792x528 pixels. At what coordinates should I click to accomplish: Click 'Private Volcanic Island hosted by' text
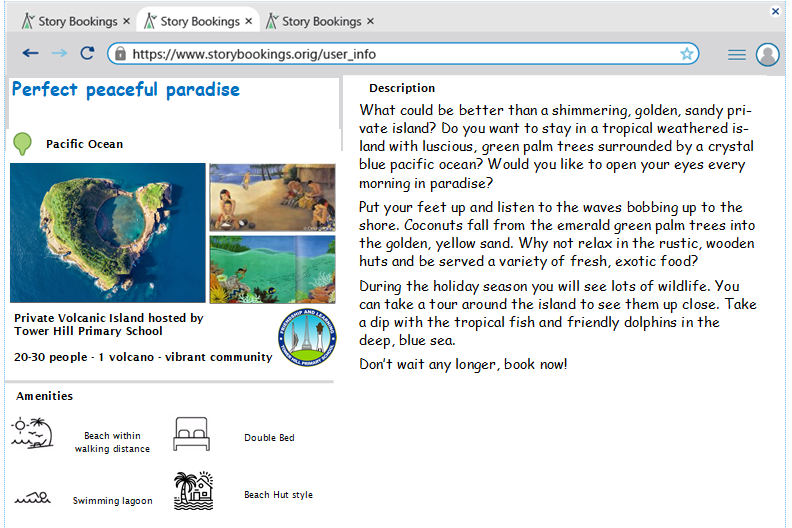pos(109,318)
